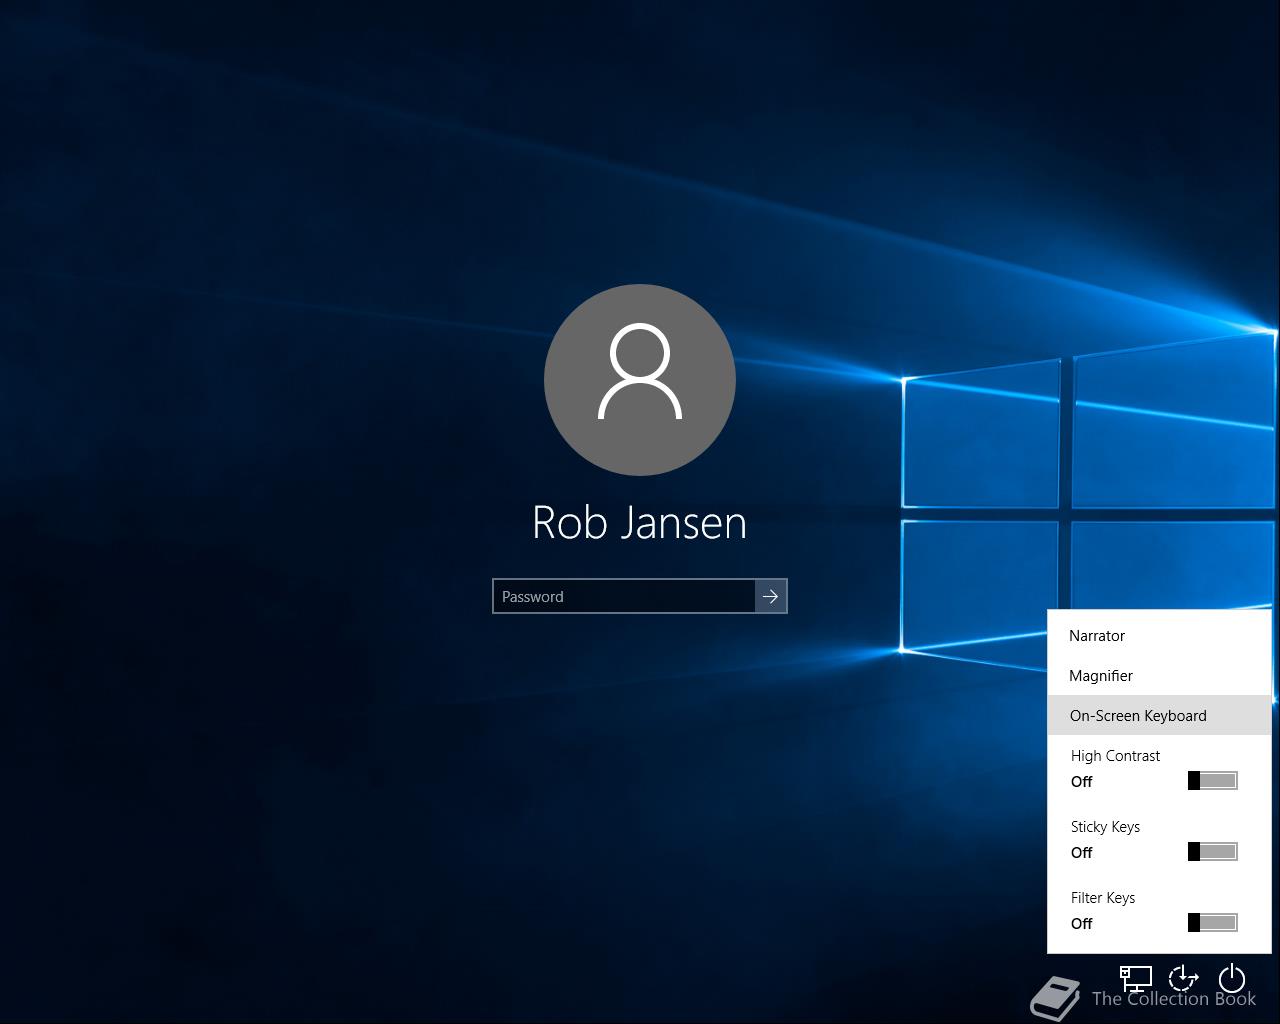Open the On-Screen Keyboard option
This screenshot has width=1280, height=1024.
coord(1138,716)
